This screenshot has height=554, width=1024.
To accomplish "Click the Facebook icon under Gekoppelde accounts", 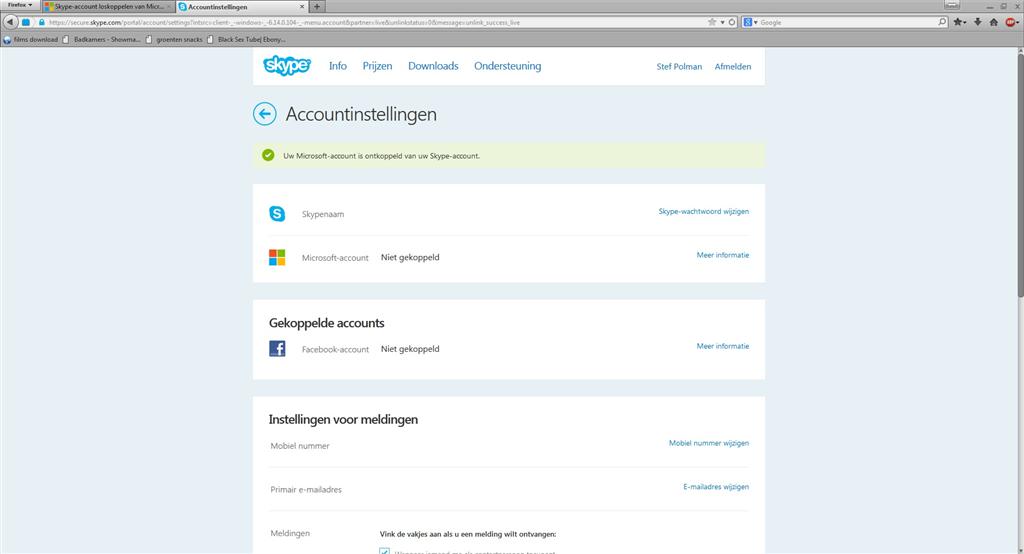I will pos(277,349).
